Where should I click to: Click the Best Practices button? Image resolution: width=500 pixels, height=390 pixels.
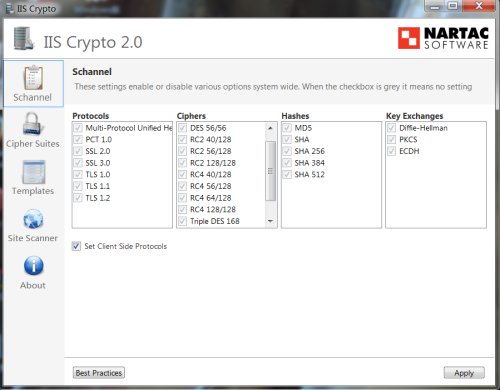[x=99, y=373]
